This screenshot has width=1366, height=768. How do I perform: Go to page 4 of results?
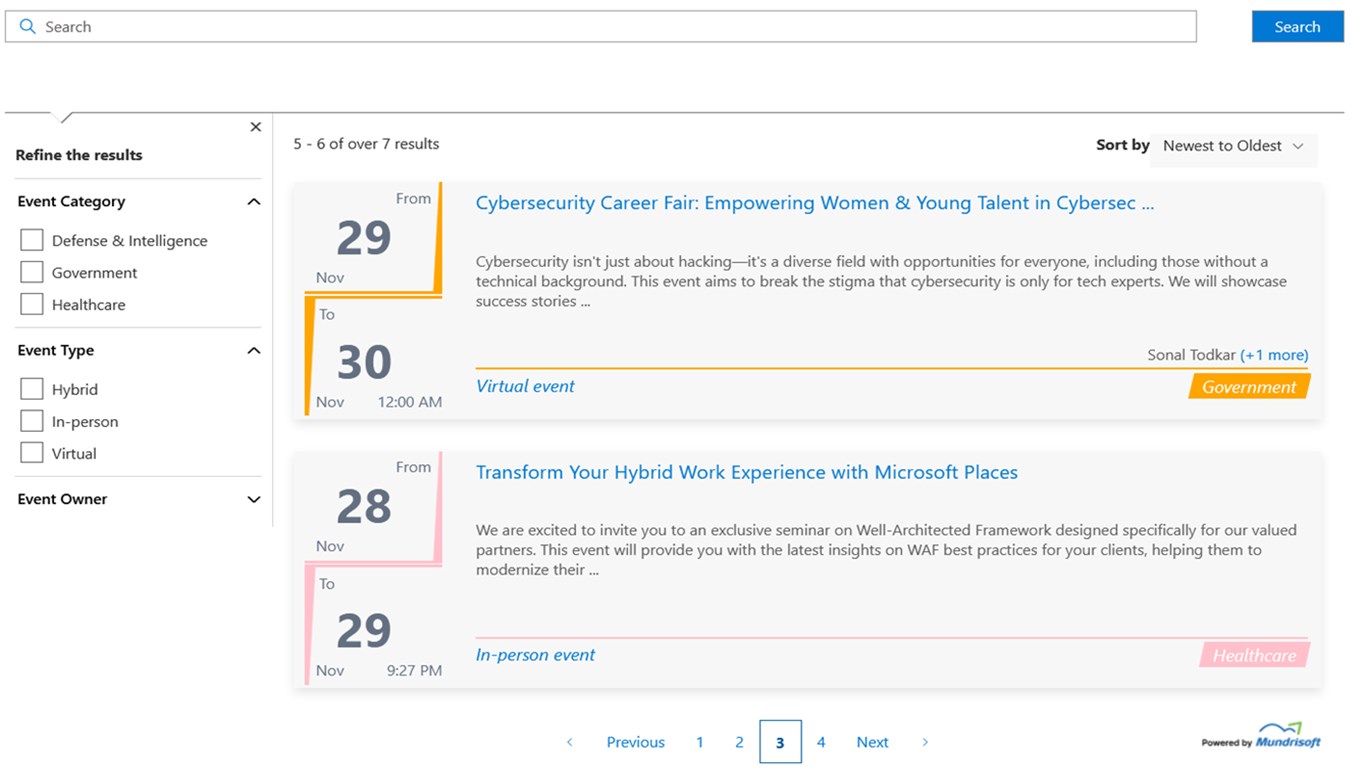(821, 742)
